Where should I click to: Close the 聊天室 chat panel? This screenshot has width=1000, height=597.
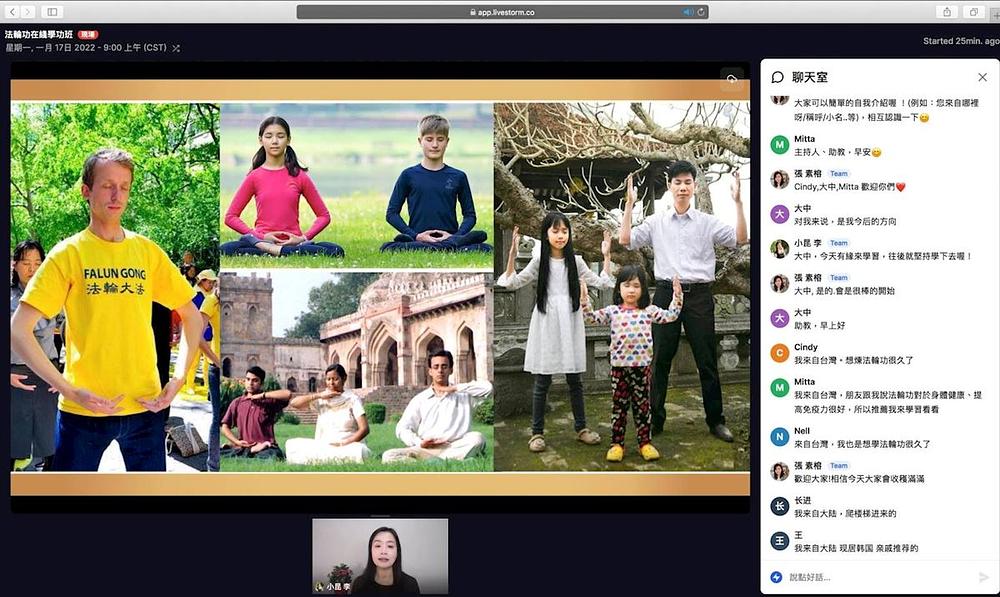[983, 77]
